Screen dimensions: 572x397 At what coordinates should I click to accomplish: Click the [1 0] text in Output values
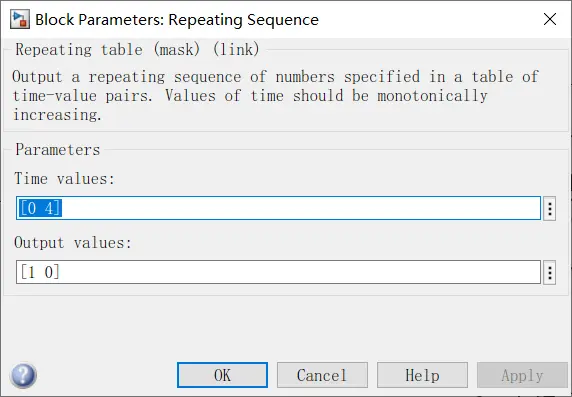pyautogui.click(x=40, y=272)
